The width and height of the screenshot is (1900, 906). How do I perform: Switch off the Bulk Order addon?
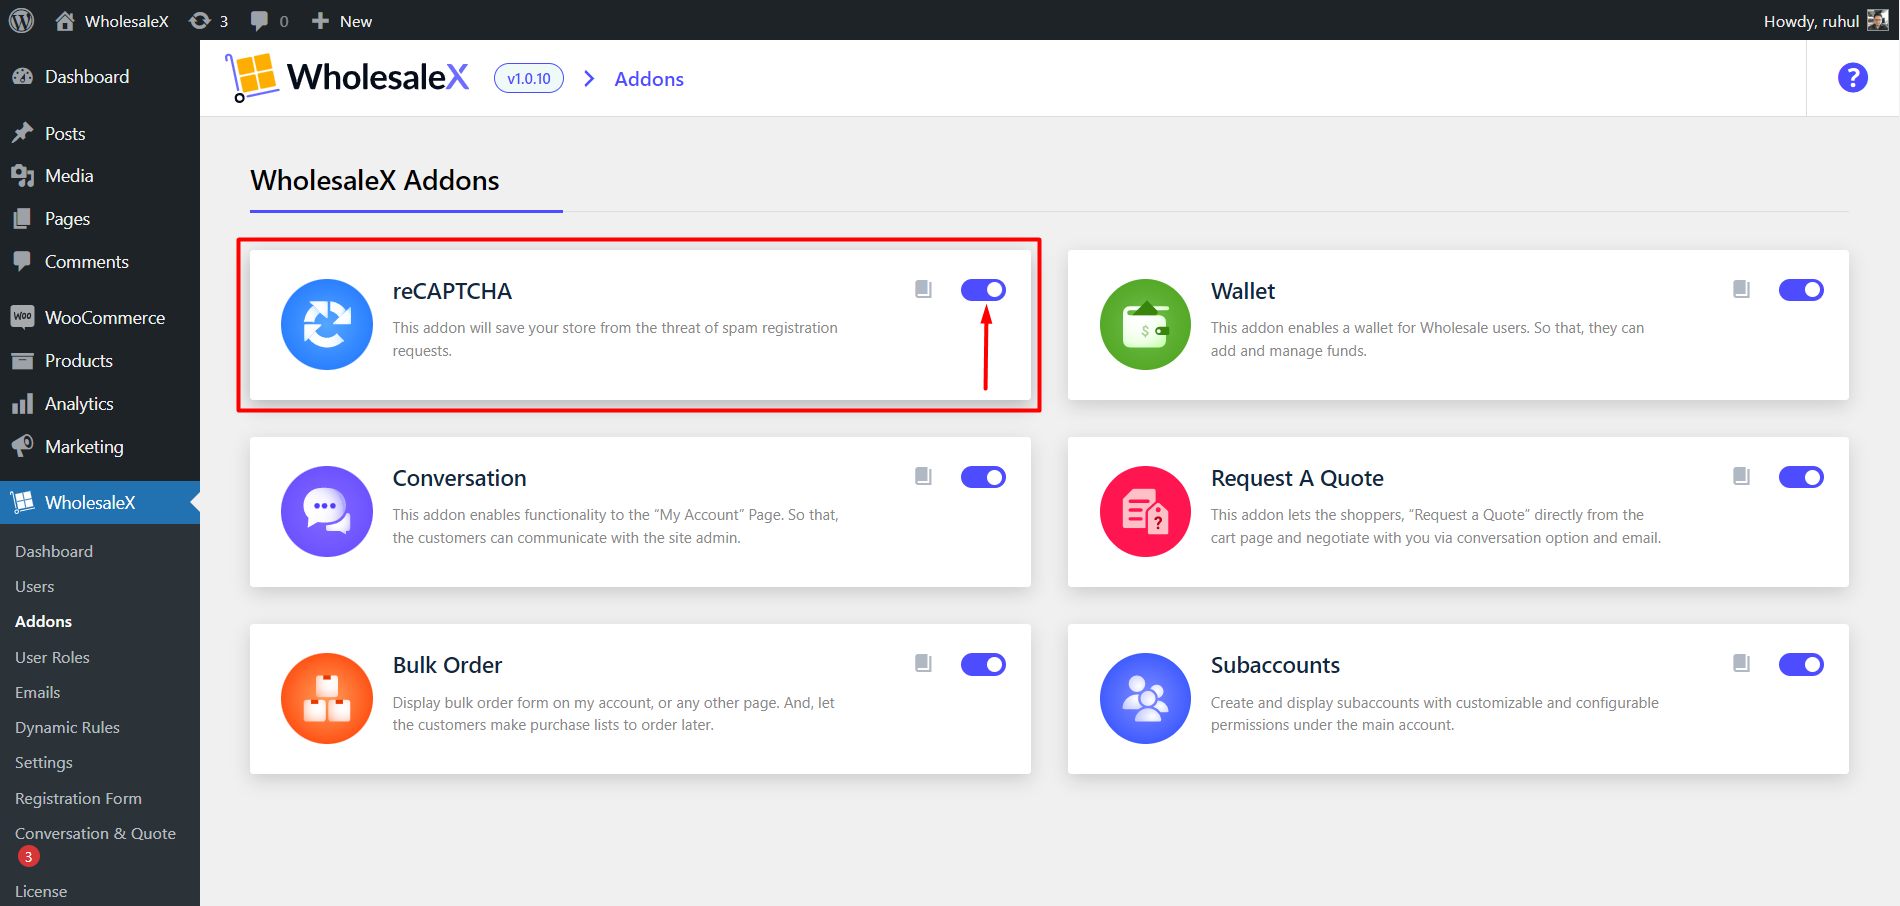tap(983, 664)
